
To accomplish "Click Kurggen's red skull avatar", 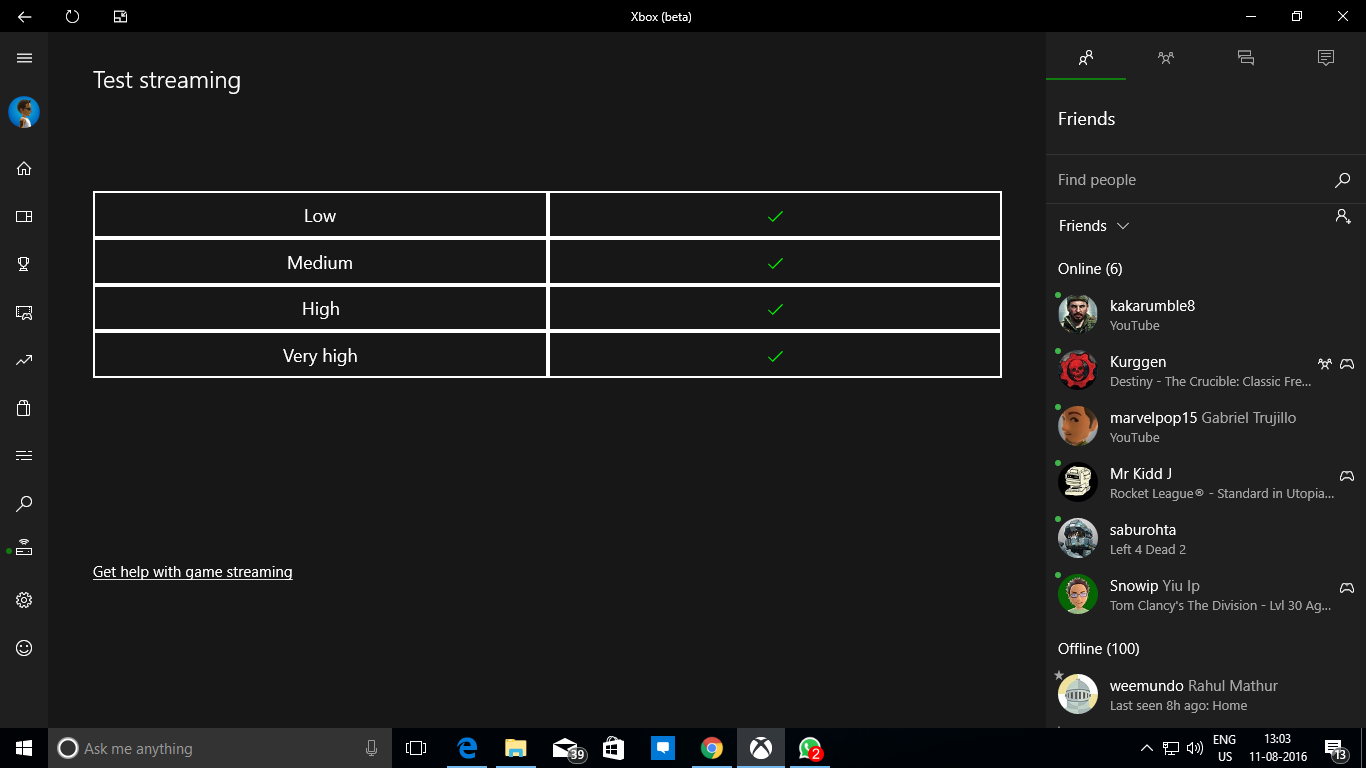I will coord(1078,370).
